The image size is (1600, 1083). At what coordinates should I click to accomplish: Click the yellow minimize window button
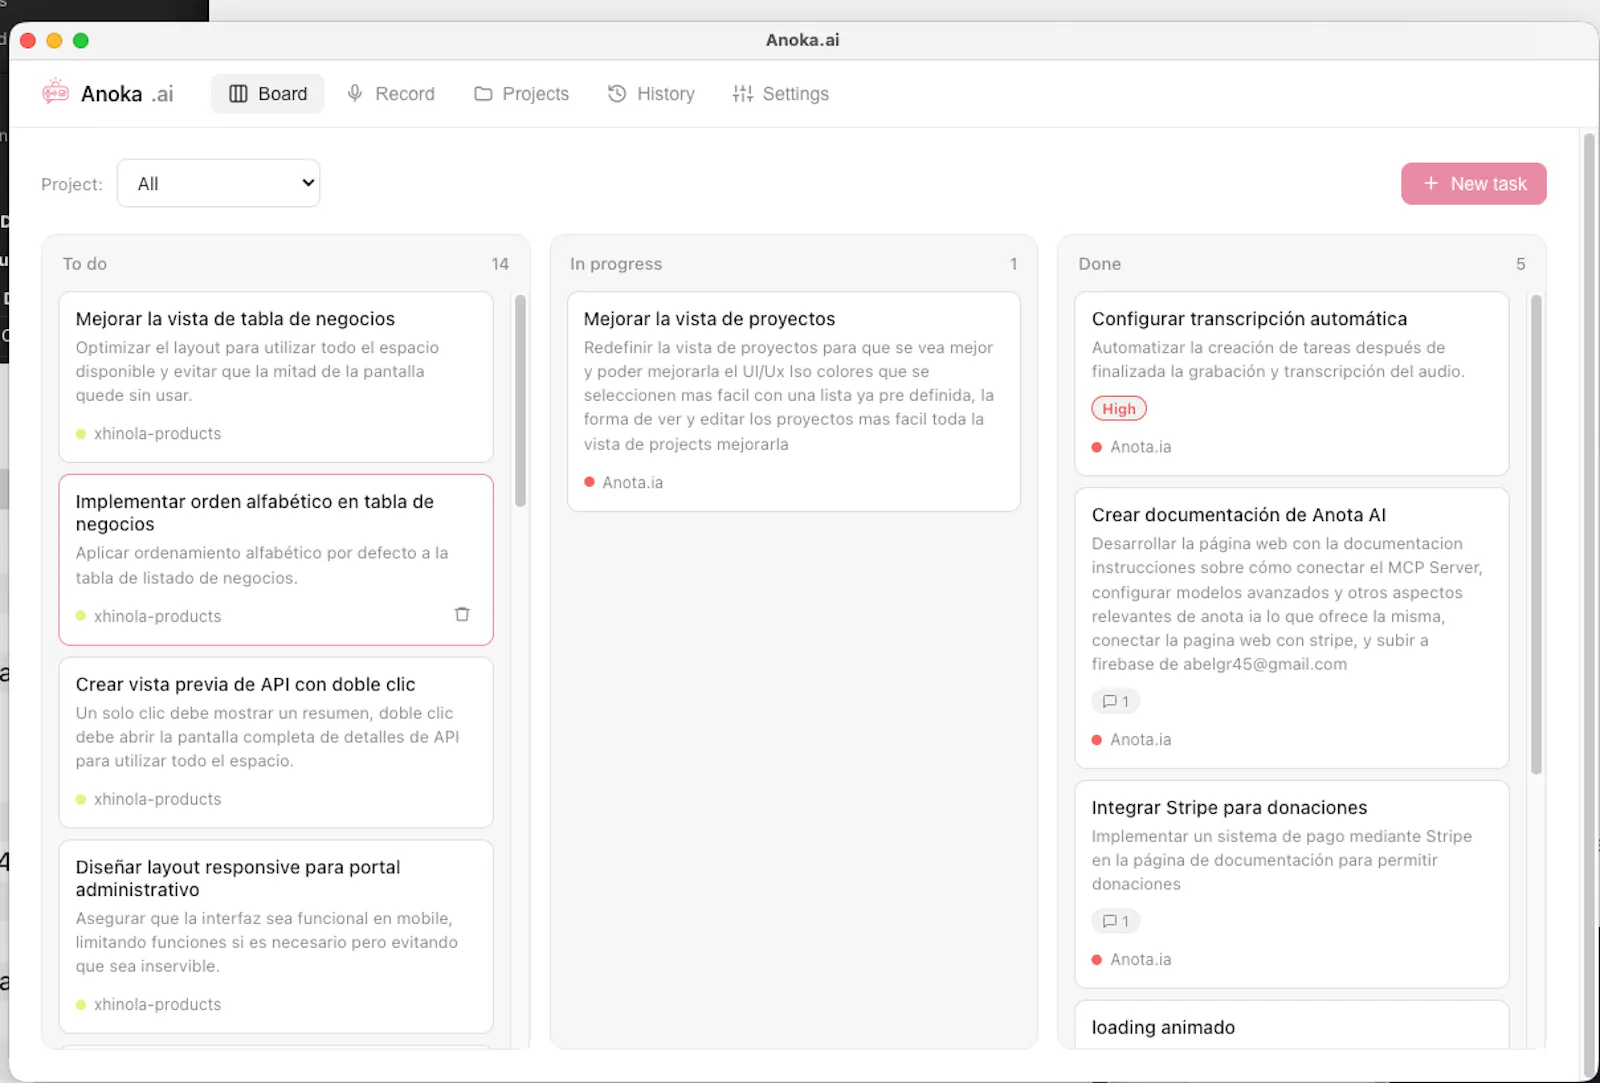coord(54,40)
